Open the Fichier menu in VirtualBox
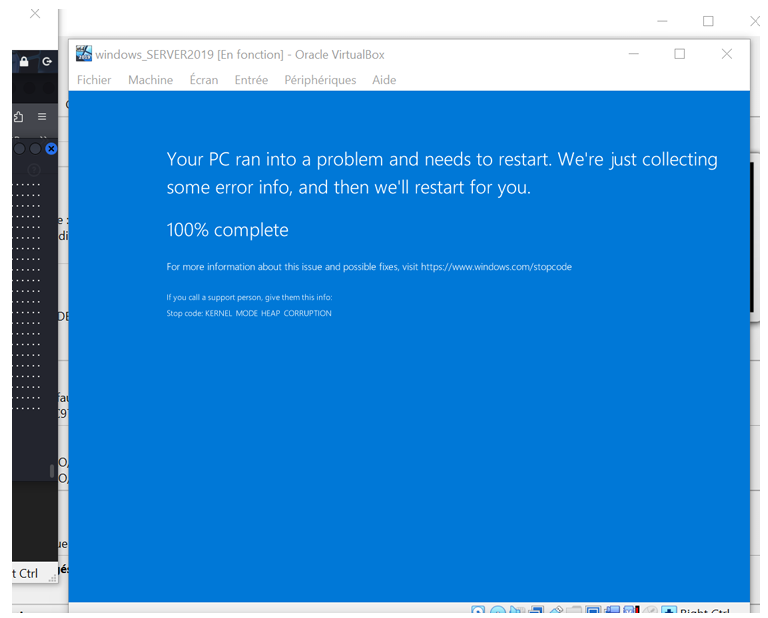The height and width of the screenshot is (618, 768). click(94, 80)
